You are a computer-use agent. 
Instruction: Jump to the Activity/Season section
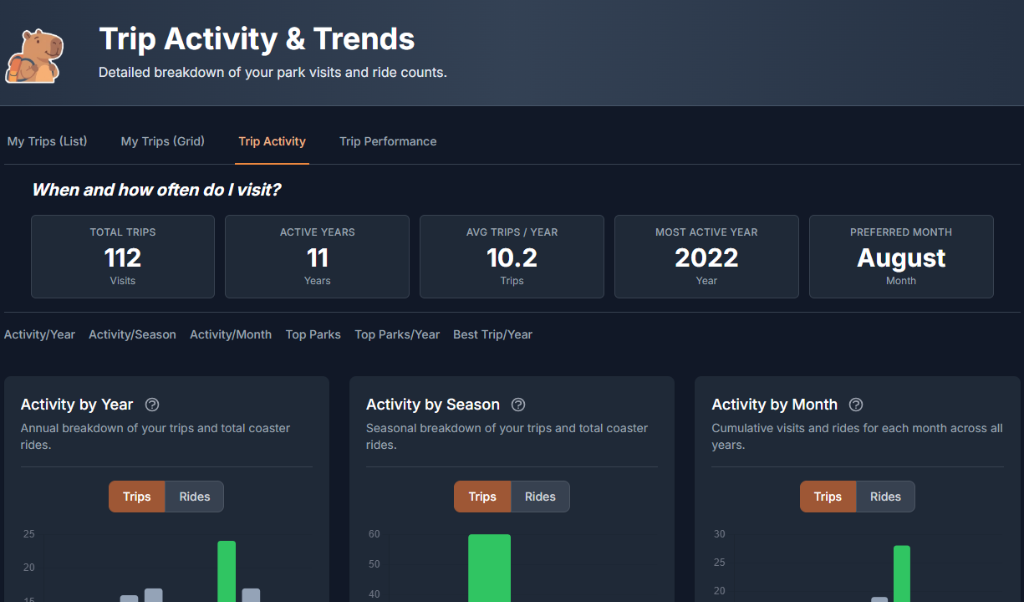click(x=132, y=334)
